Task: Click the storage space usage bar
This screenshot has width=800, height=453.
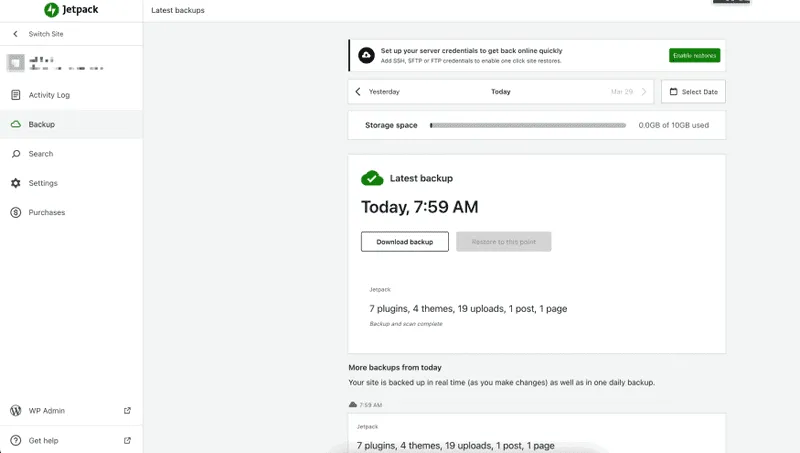Action: 528,125
